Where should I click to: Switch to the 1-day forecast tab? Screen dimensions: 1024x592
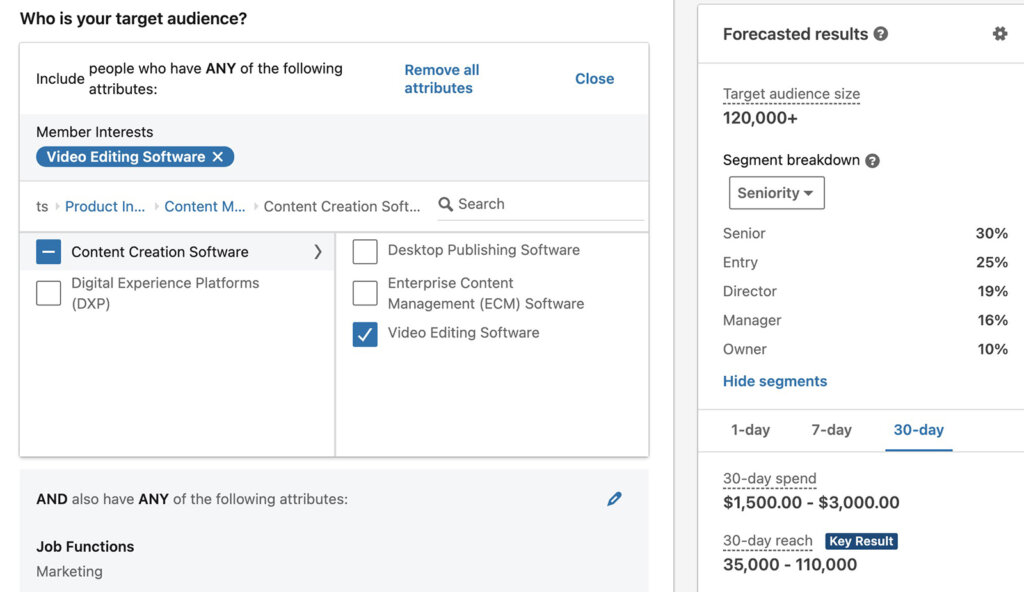[x=750, y=430]
